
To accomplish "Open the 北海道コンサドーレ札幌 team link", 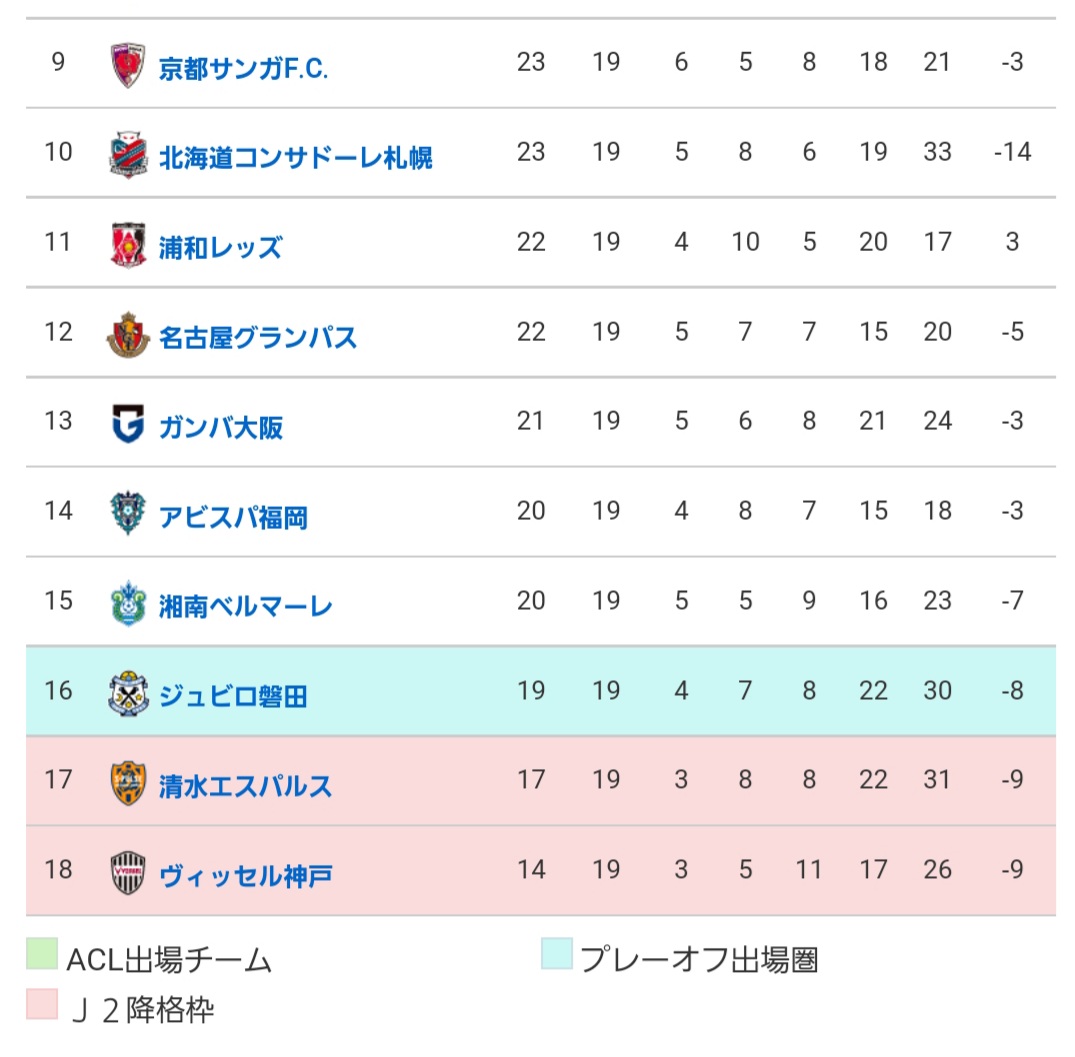I will pyautogui.click(x=296, y=157).
